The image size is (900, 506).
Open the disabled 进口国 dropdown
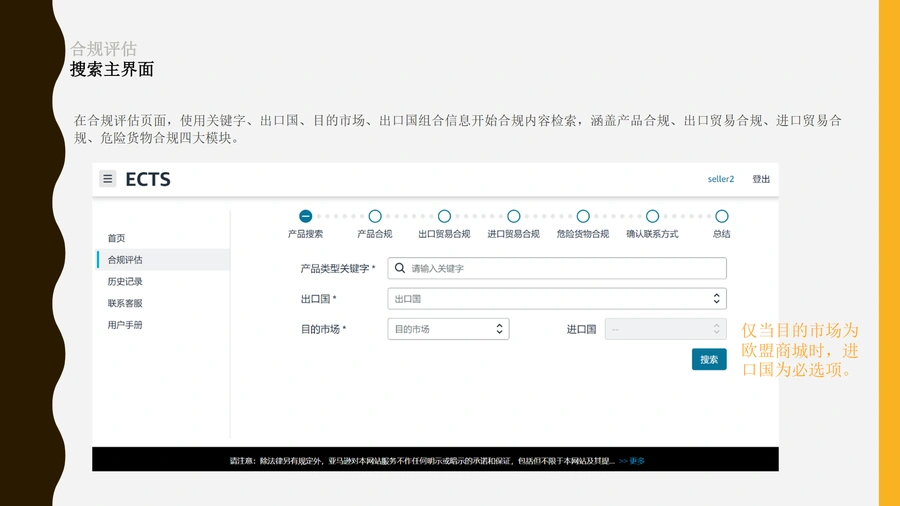pos(665,329)
